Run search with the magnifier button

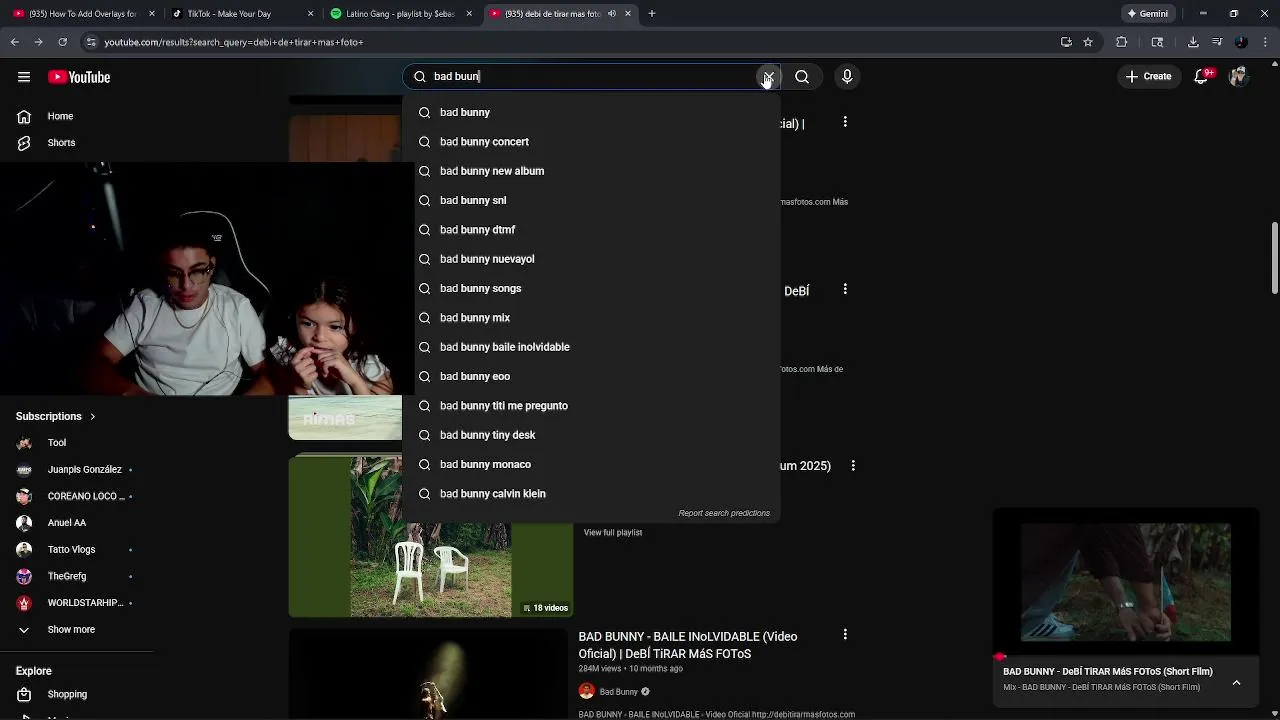click(x=802, y=77)
